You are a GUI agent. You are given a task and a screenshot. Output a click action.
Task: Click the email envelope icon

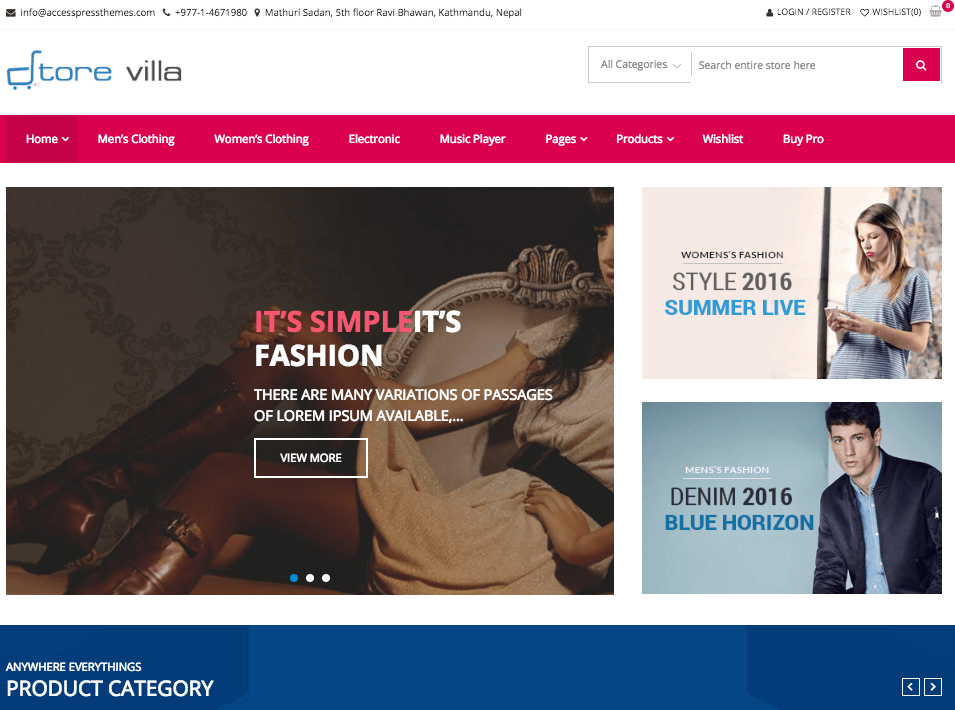(11, 13)
